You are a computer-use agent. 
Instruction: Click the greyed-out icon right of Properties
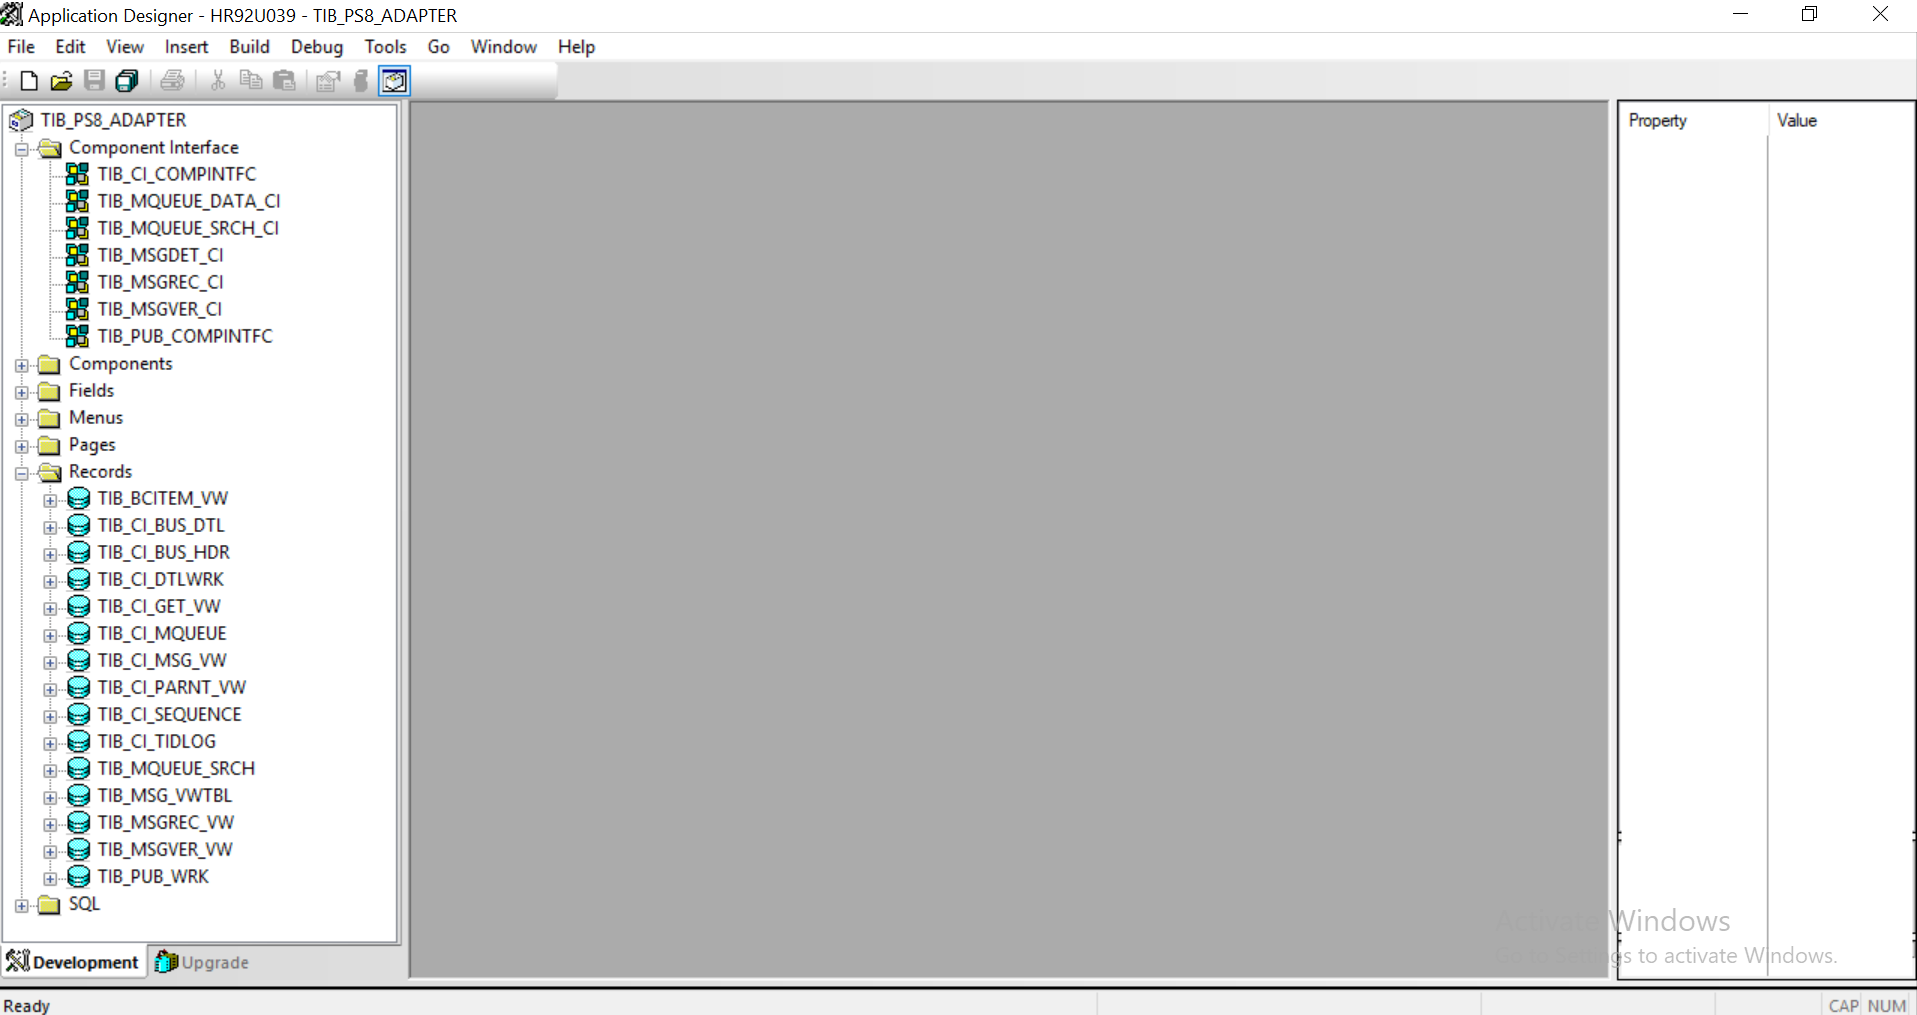pos(361,81)
